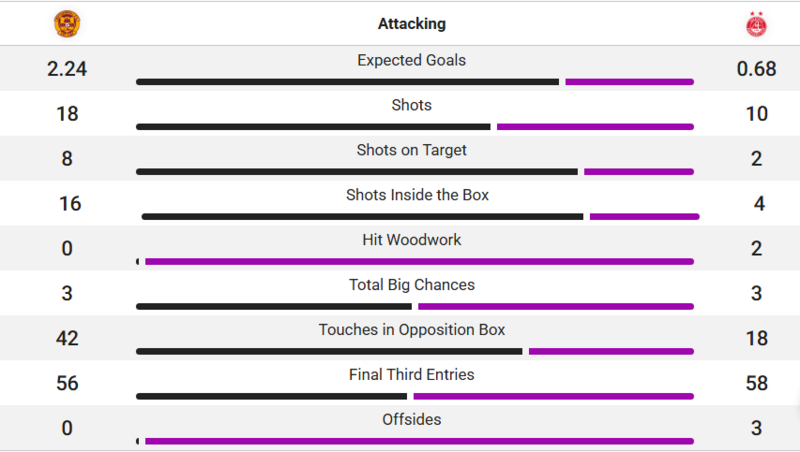
Task: Click the away Expected Goals value 0.68
Action: 757,69
